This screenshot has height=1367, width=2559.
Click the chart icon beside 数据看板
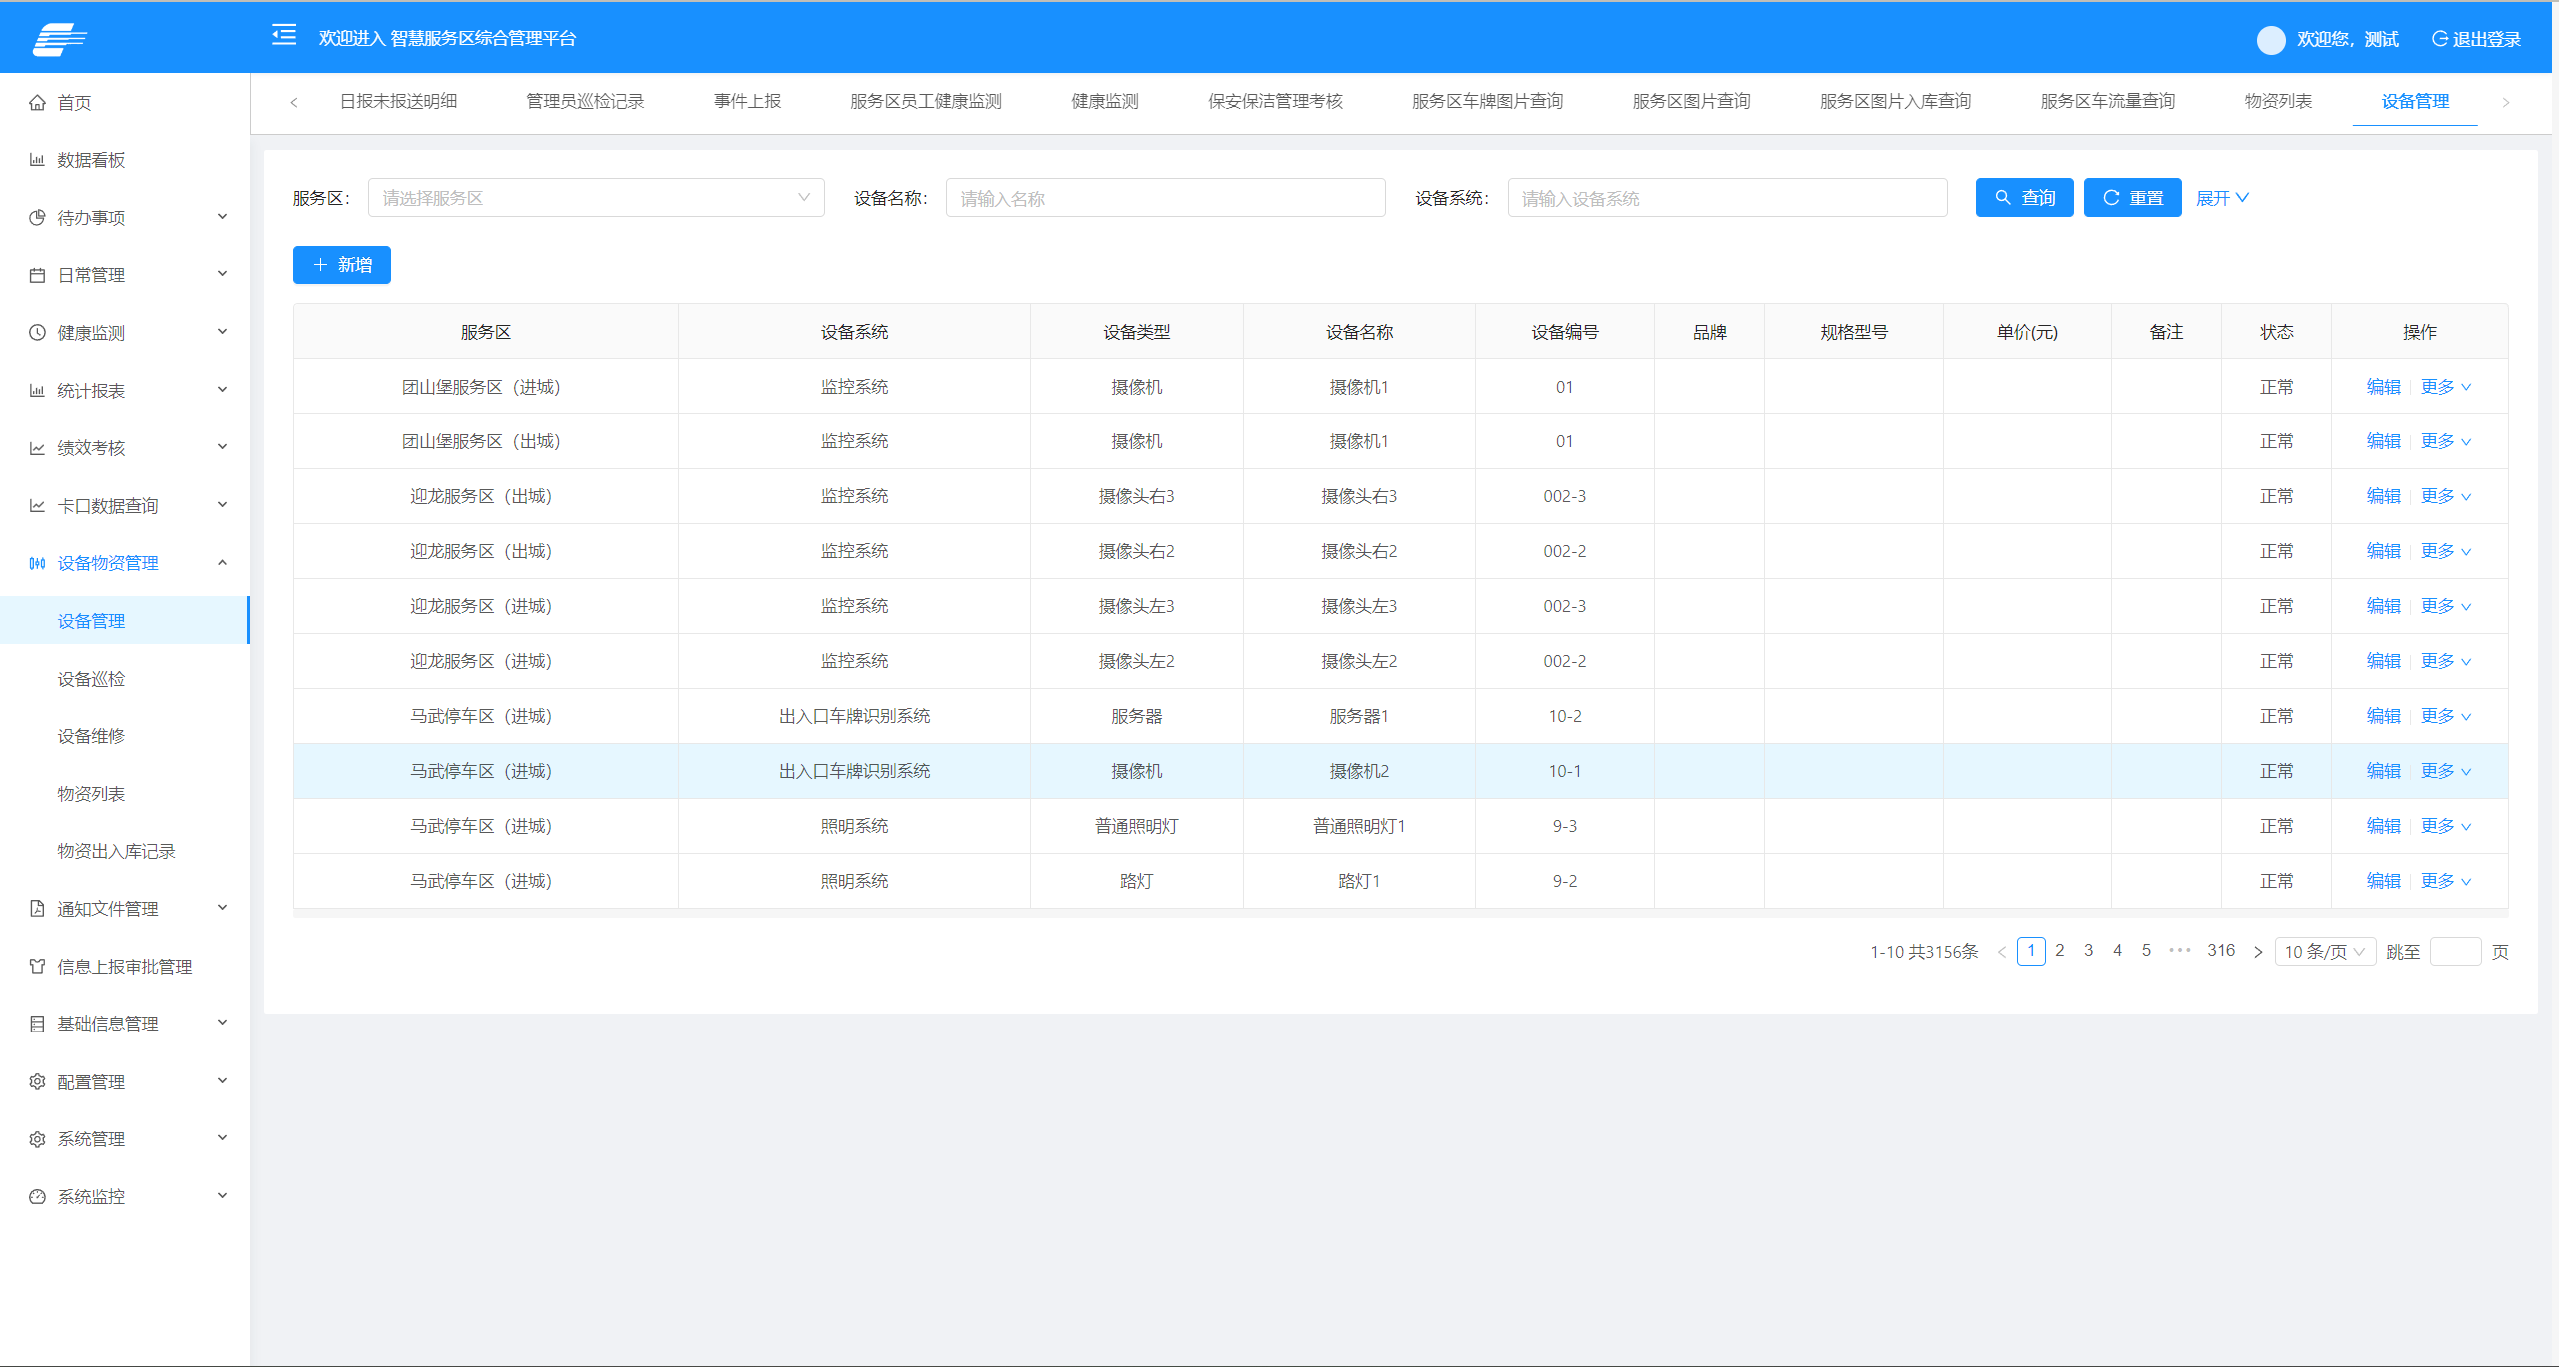(x=37, y=160)
